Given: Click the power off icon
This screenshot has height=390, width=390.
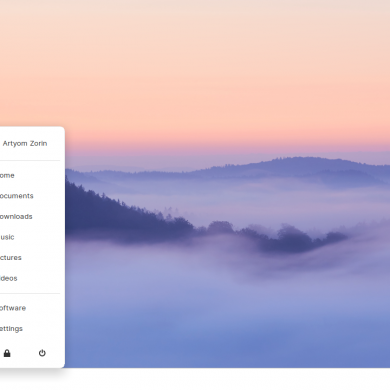Looking at the screenshot, I should click(x=42, y=353).
